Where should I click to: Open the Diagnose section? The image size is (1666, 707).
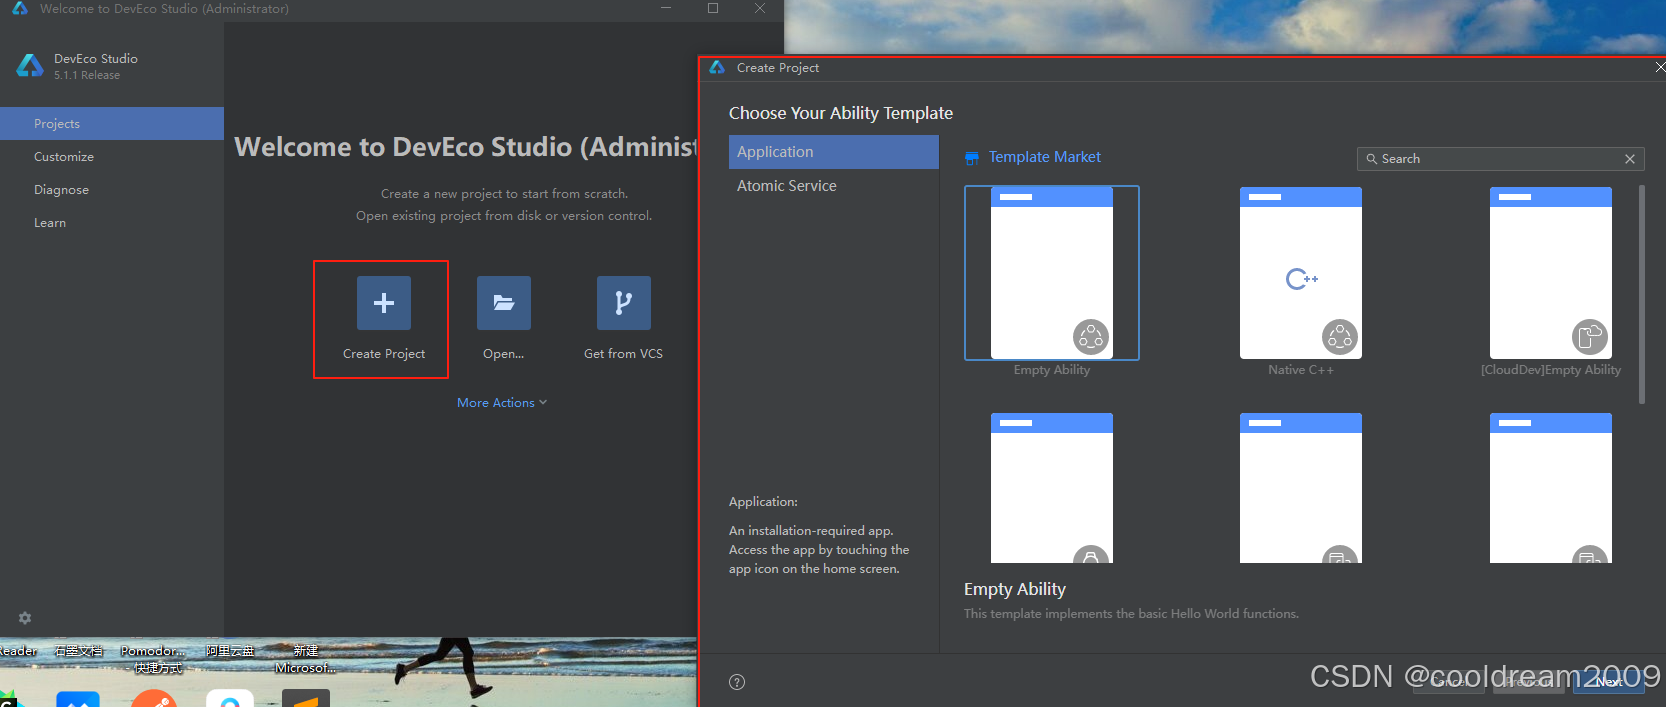[112, 190]
